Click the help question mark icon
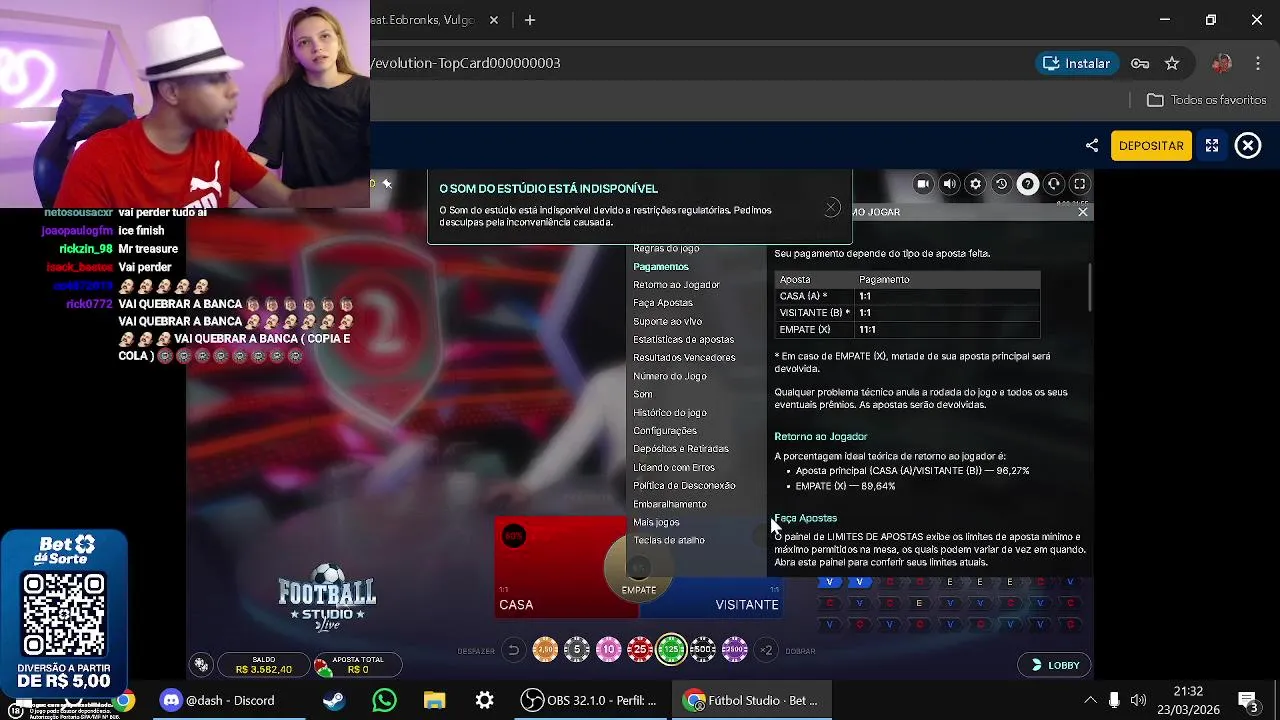This screenshot has width=1280, height=720. [1027, 184]
